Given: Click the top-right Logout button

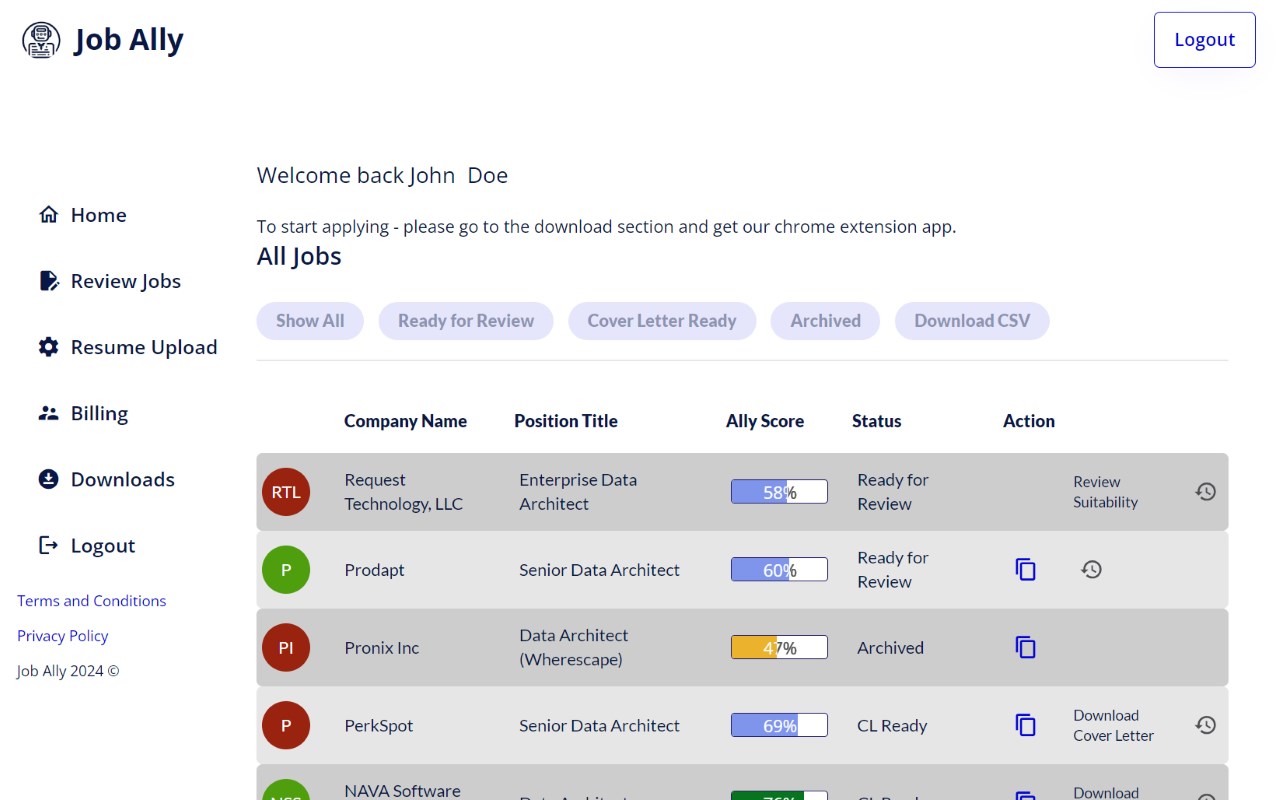Looking at the screenshot, I should (1205, 40).
